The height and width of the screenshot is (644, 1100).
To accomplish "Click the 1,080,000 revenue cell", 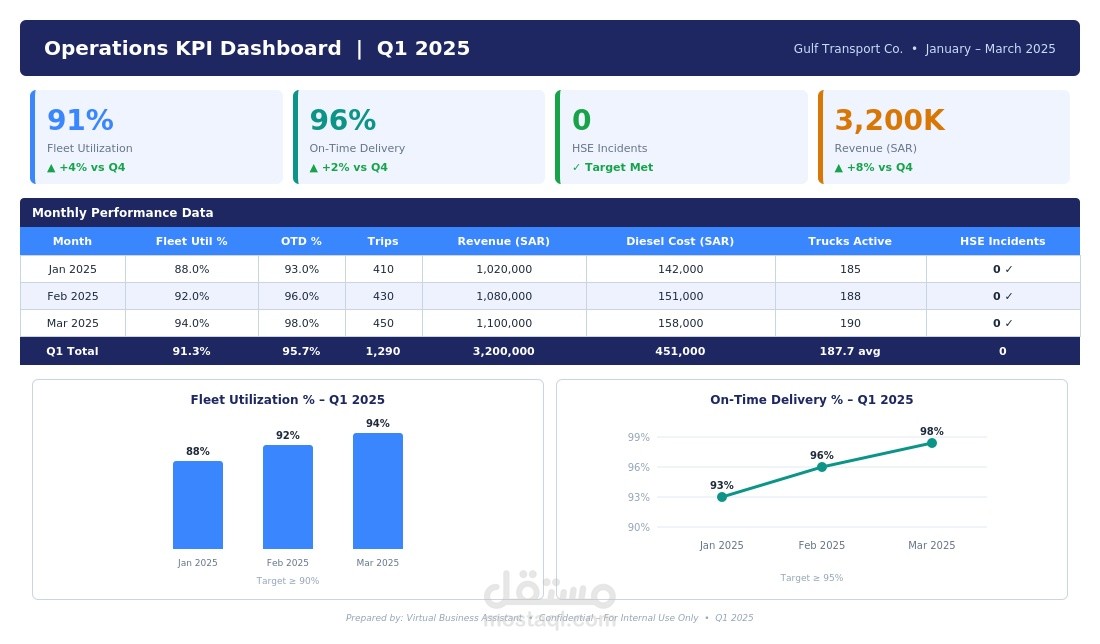I will click(504, 296).
